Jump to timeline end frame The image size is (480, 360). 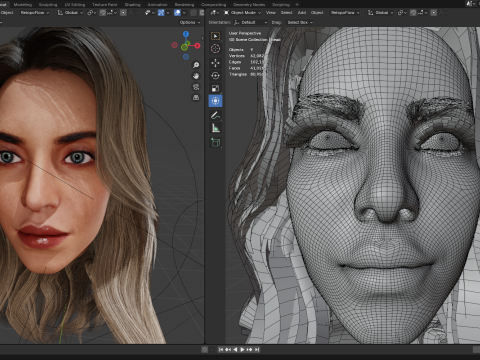coord(257,349)
